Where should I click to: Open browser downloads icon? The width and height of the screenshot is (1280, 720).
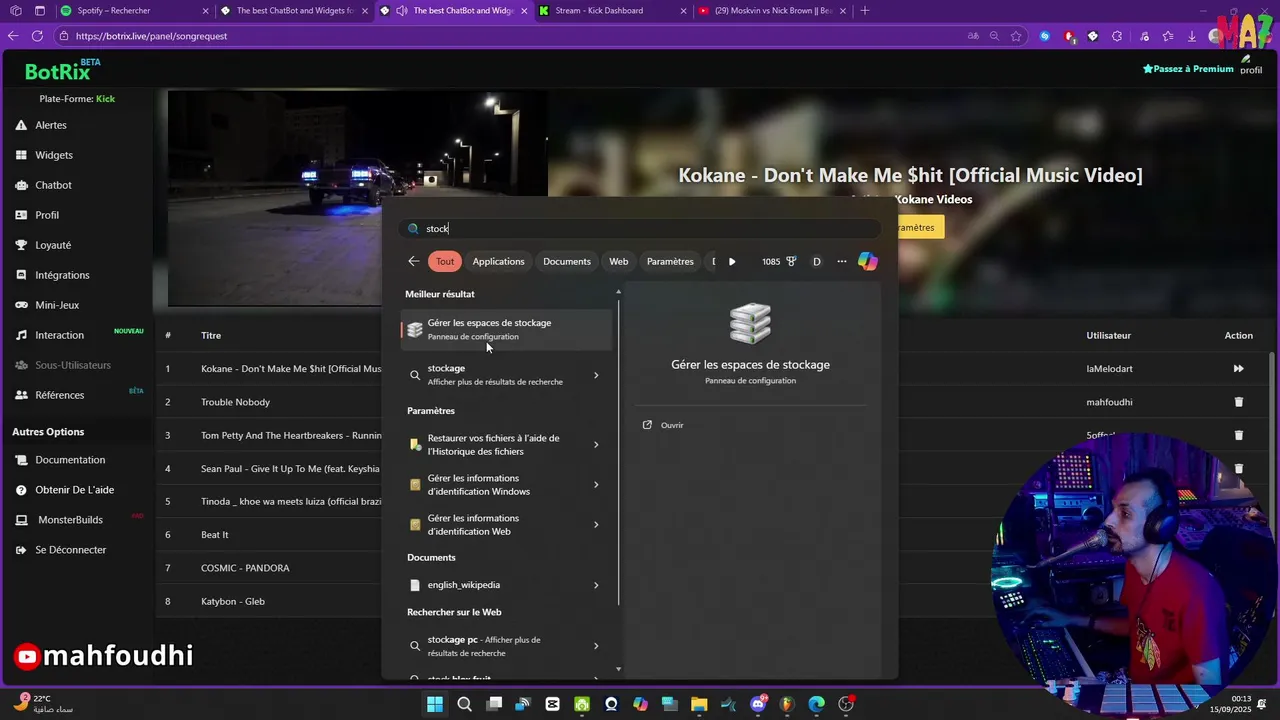click(1192, 36)
